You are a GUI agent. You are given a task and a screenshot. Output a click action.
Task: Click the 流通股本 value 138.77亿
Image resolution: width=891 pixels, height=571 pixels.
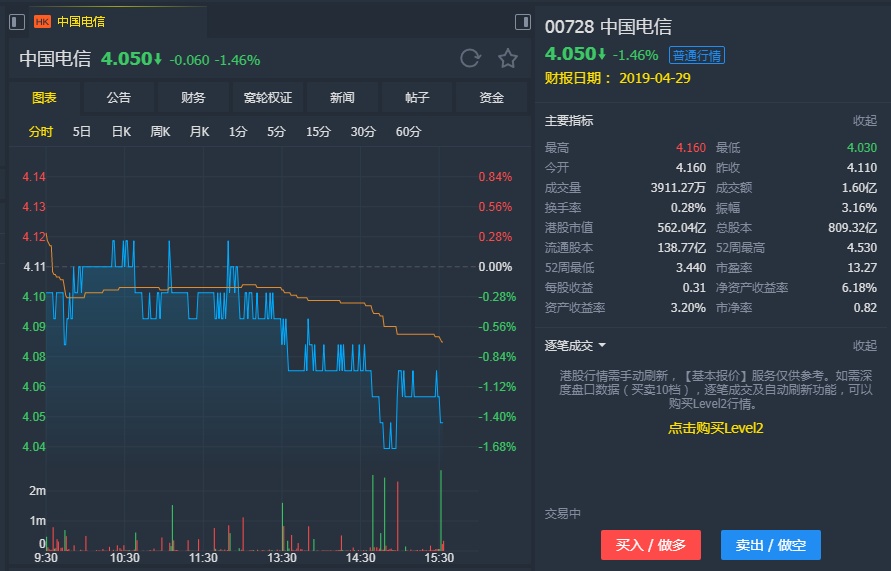point(681,248)
